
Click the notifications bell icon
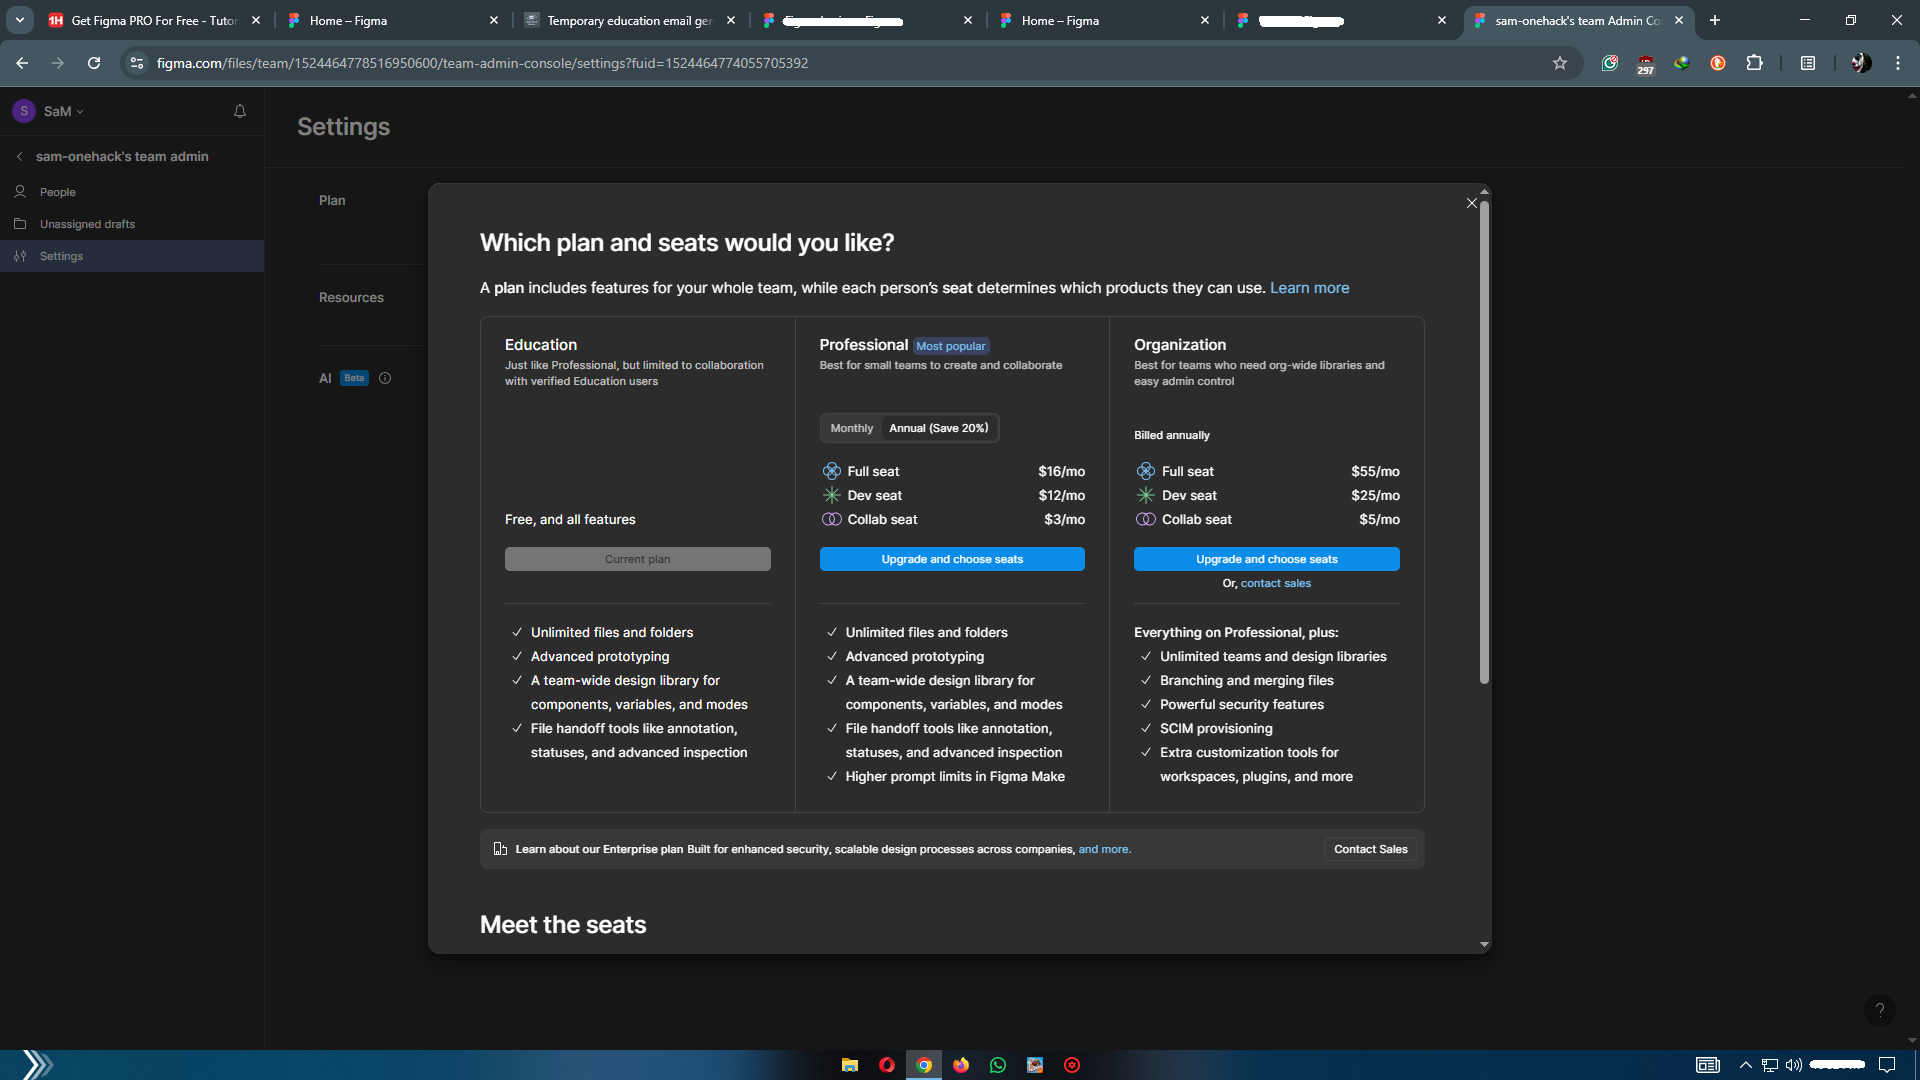pos(240,111)
